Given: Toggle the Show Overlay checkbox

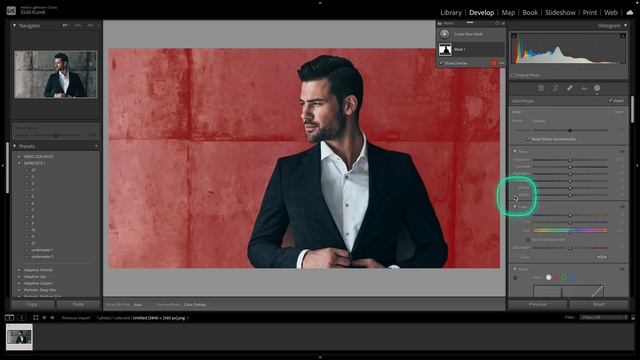Looking at the screenshot, I should pos(442,63).
